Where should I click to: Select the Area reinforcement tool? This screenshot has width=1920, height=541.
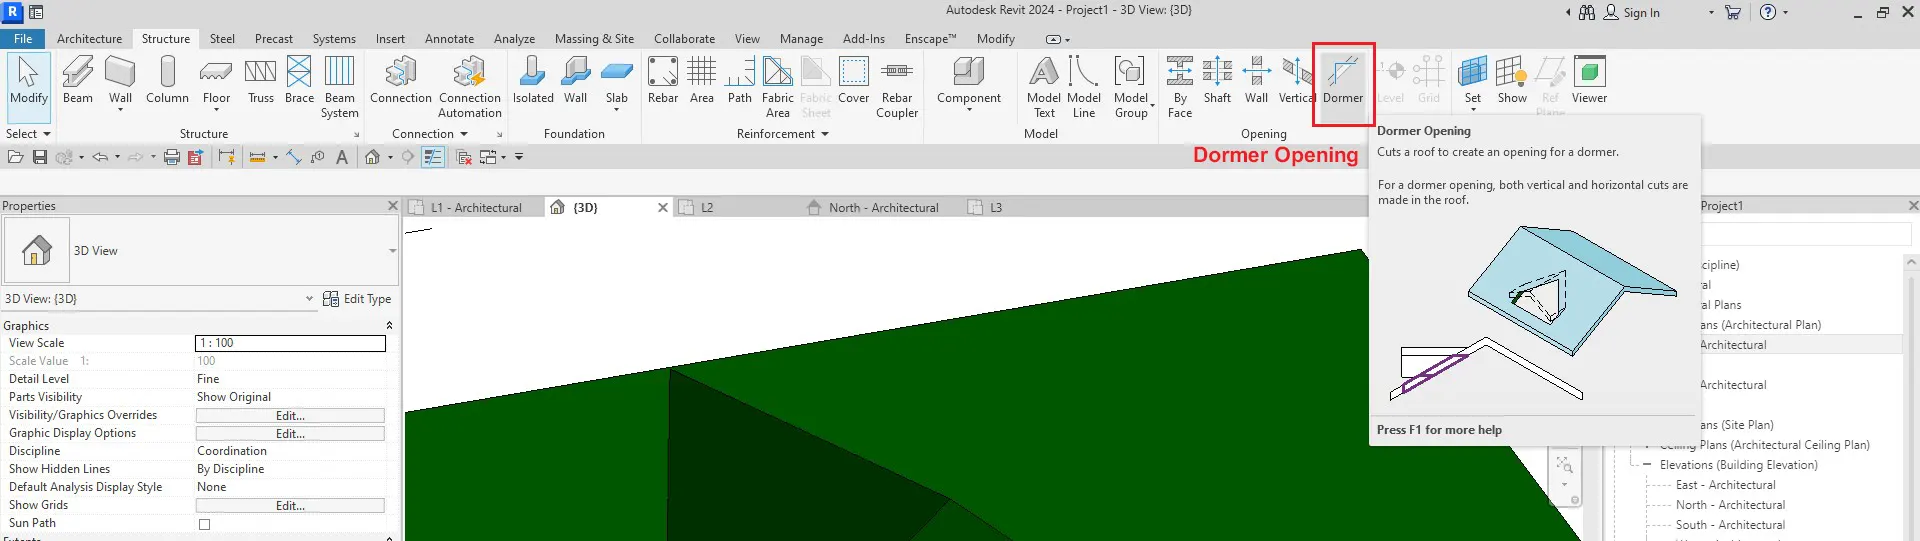(701, 80)
